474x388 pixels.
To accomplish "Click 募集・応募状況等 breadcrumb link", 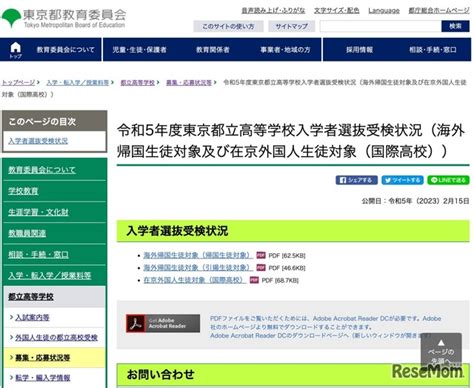I will [189, 82].
